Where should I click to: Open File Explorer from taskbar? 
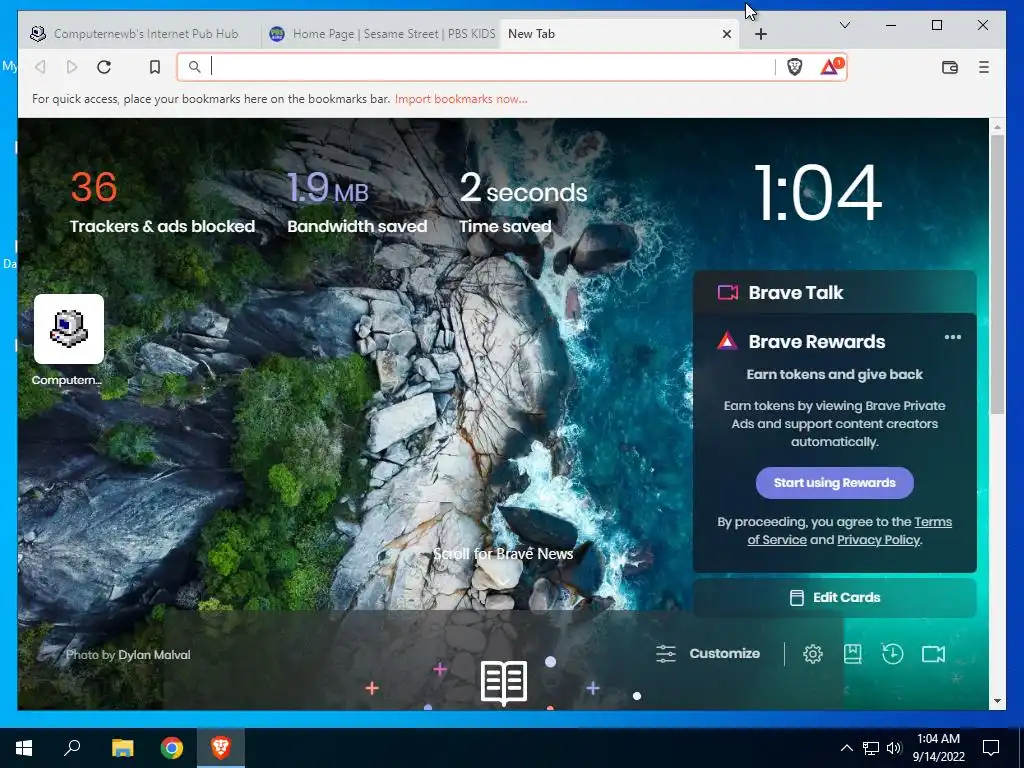122,748
